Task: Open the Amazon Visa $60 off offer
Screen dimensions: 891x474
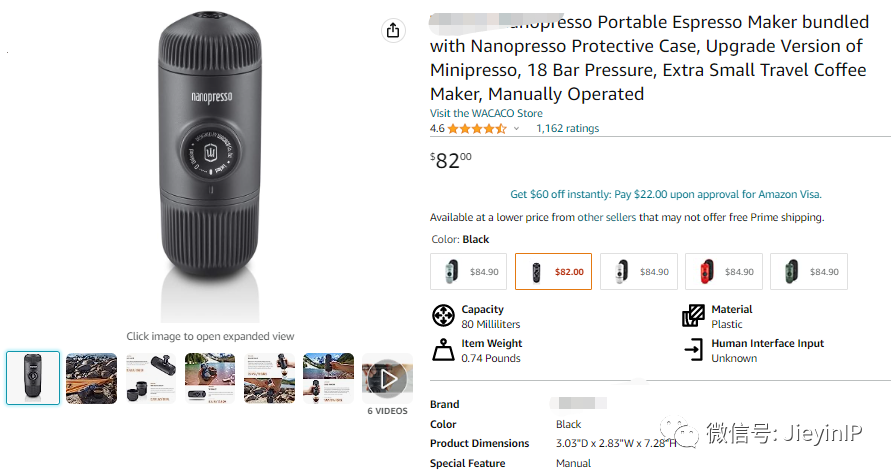Action: (x=666, y=194)
